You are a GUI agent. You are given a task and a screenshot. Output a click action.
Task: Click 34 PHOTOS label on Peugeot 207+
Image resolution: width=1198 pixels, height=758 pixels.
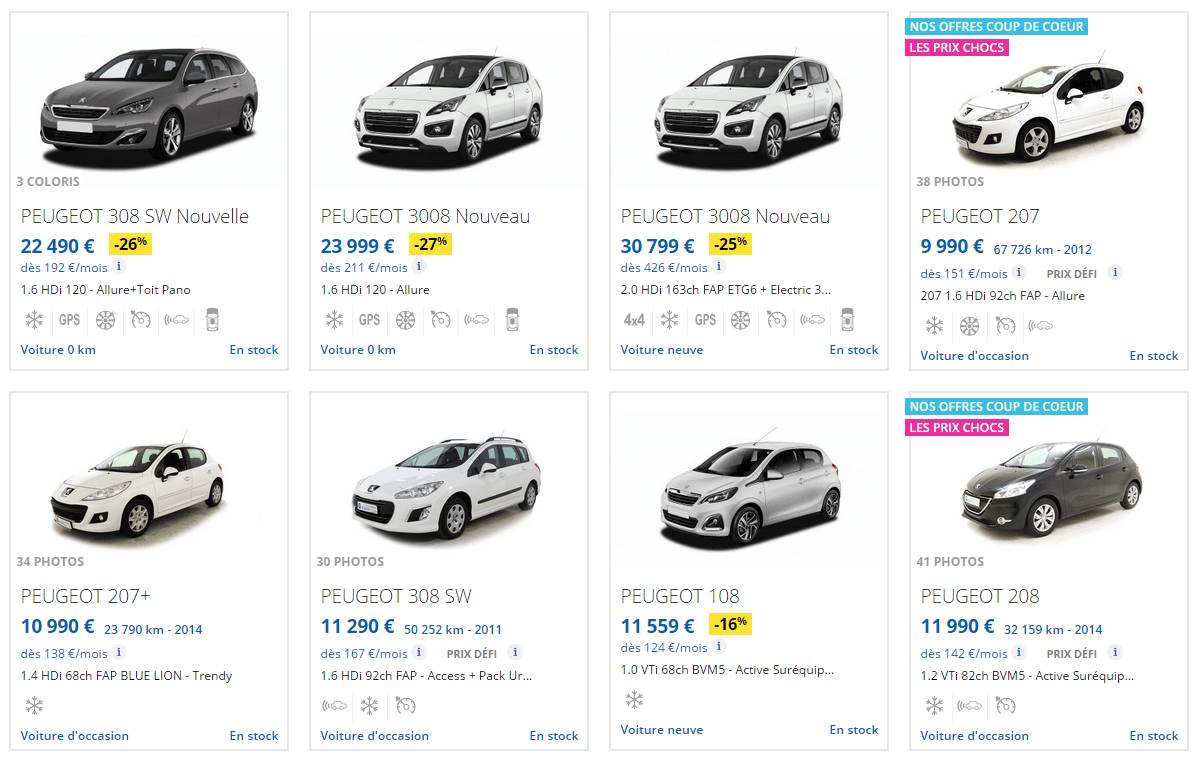click(50, 562)
